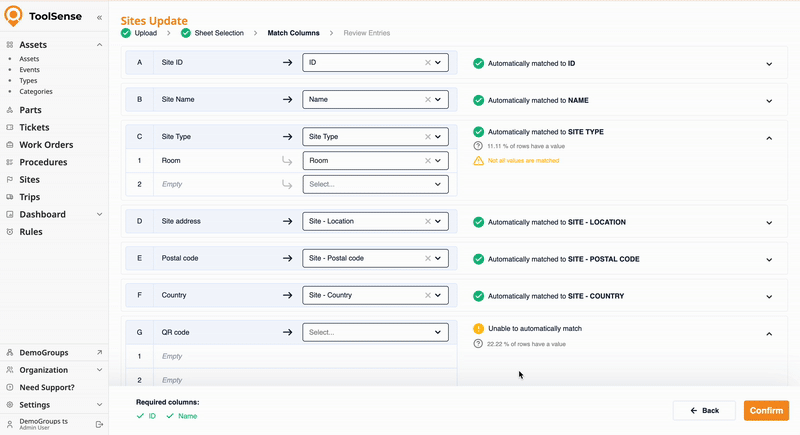Click the help icon beside 11.11 % of rows
800x435 pixels.
478,146
